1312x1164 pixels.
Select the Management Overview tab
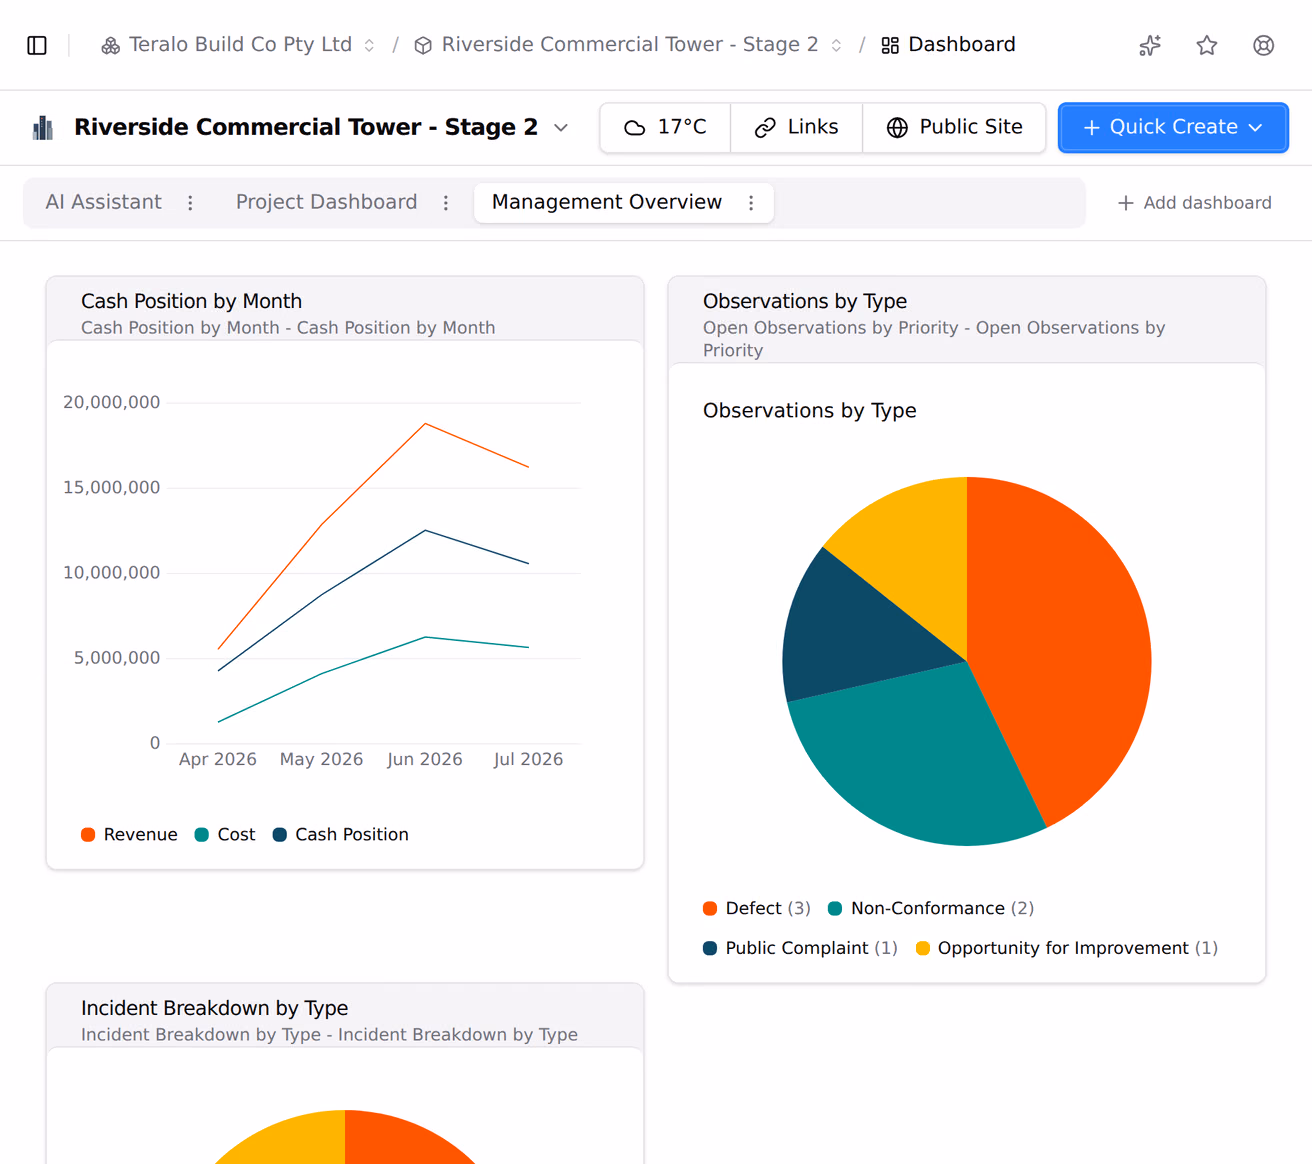coord(607,202)
